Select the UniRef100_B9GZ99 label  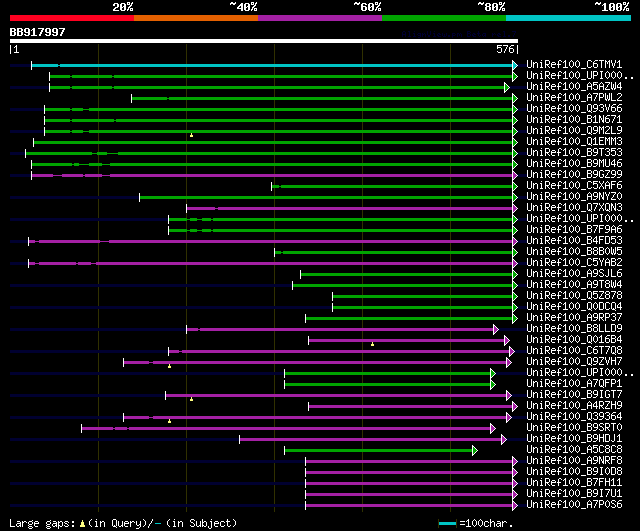pos(574,175)
